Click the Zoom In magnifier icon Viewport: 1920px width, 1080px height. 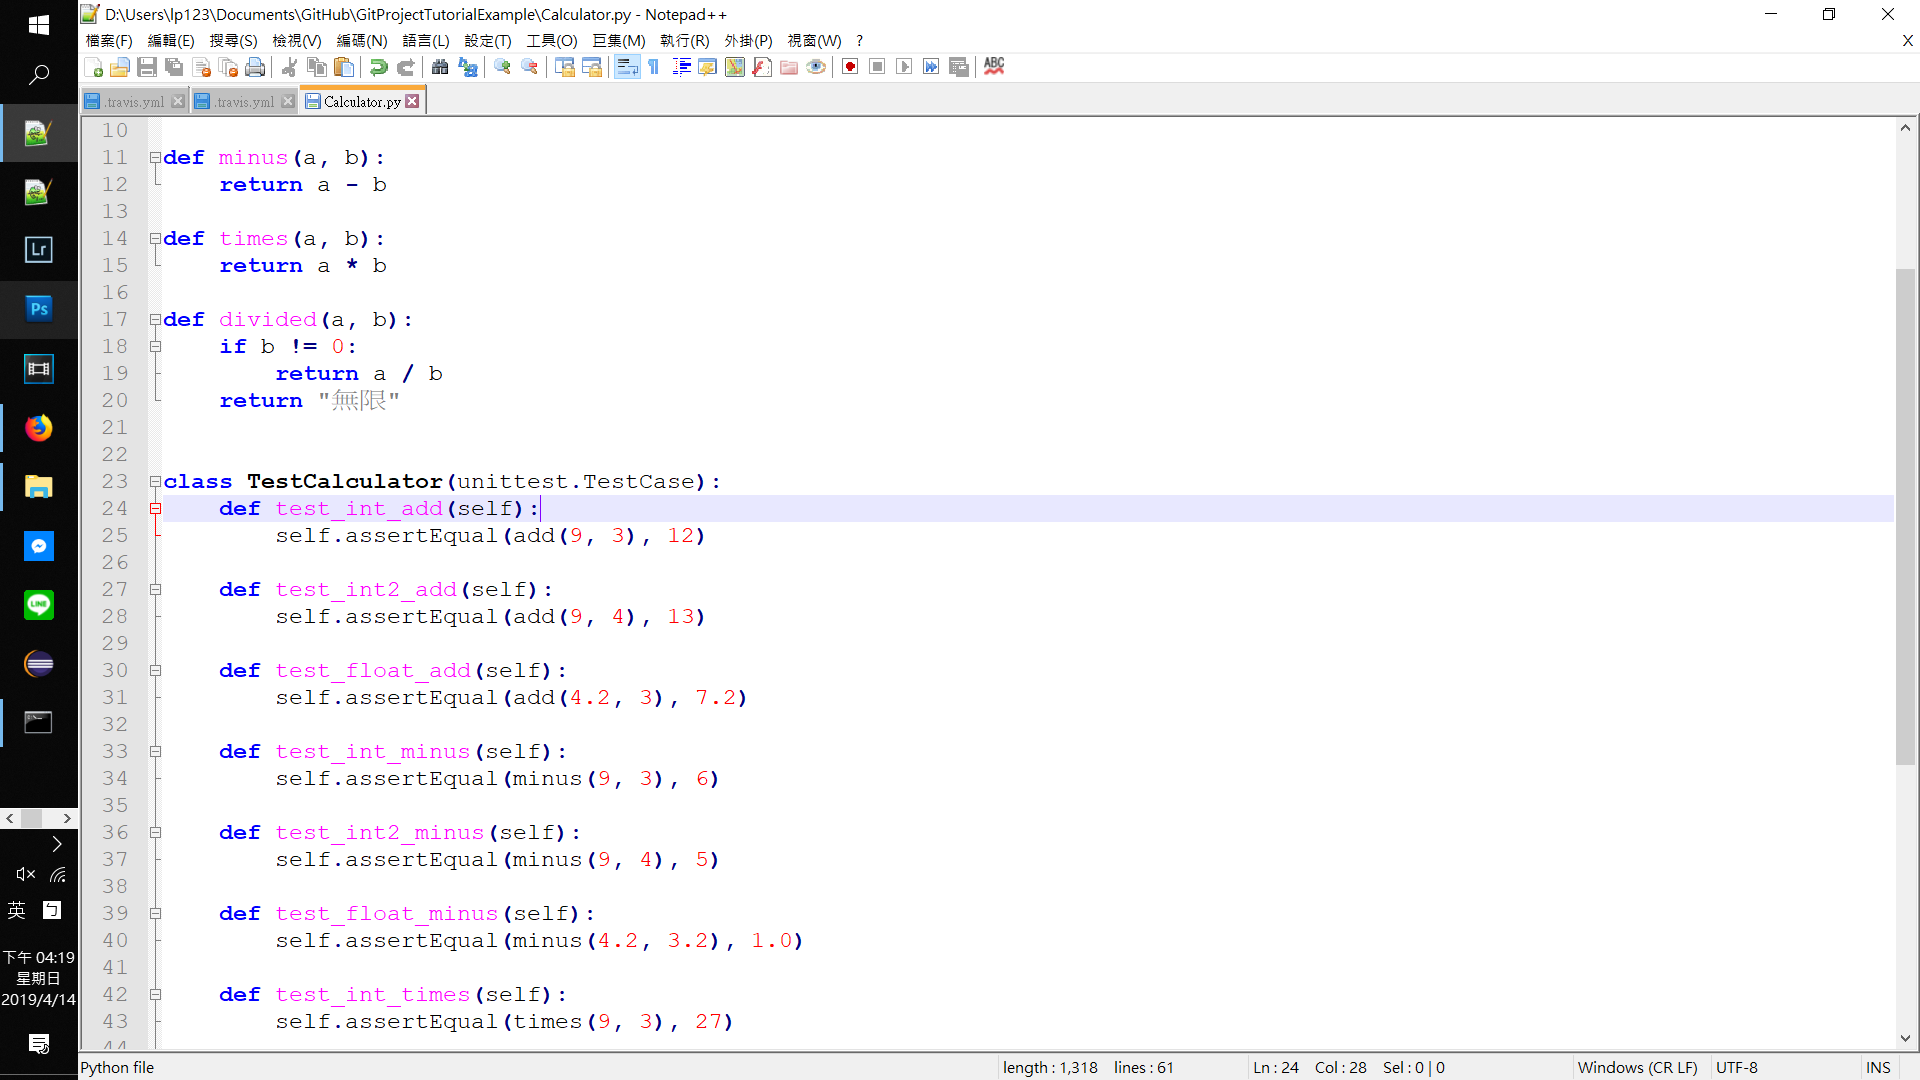(x=502, y=67)
